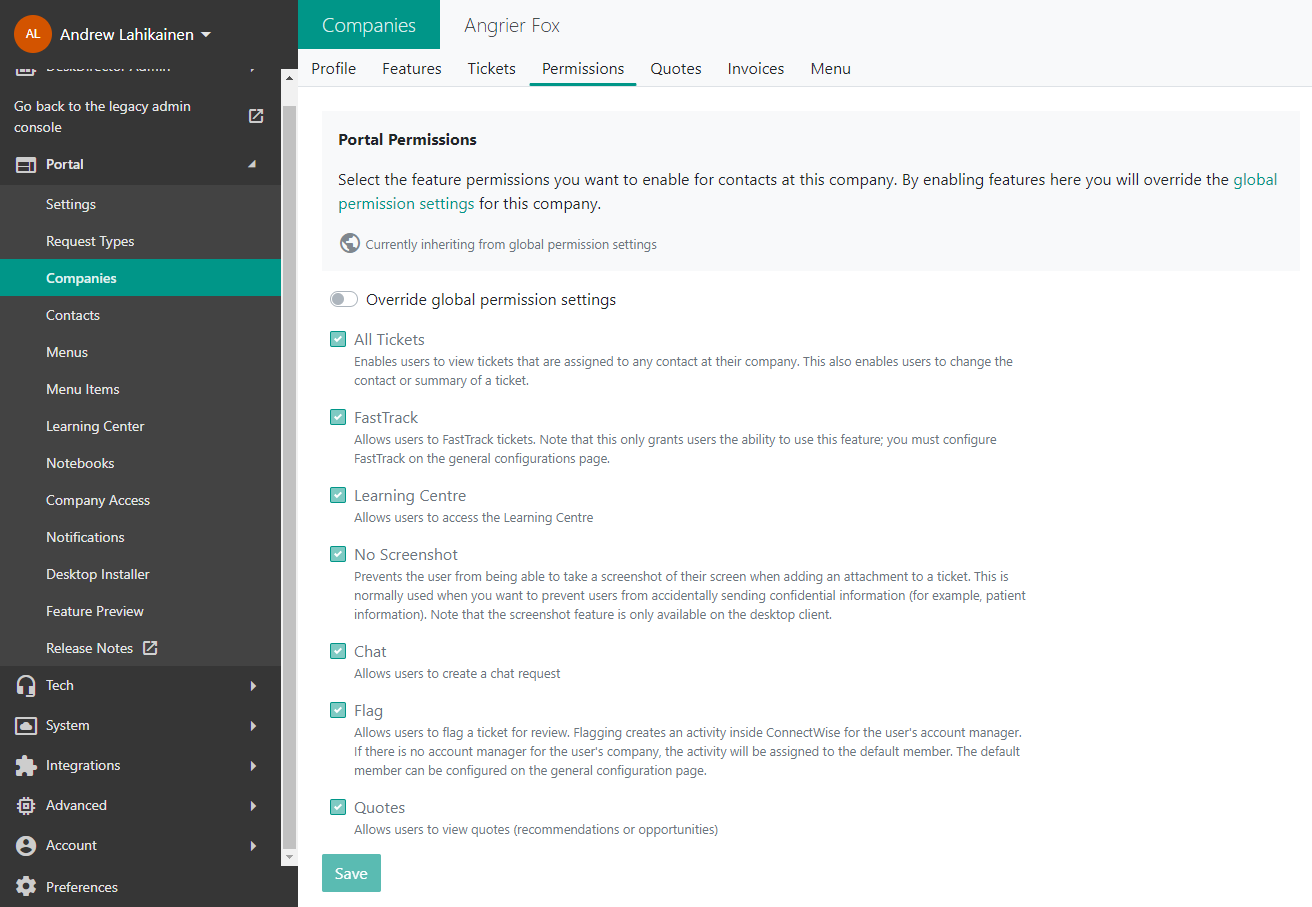1312x907 pixels.
Task: Uncheck the Learning Centre checkbox
Action: point(338,495)
